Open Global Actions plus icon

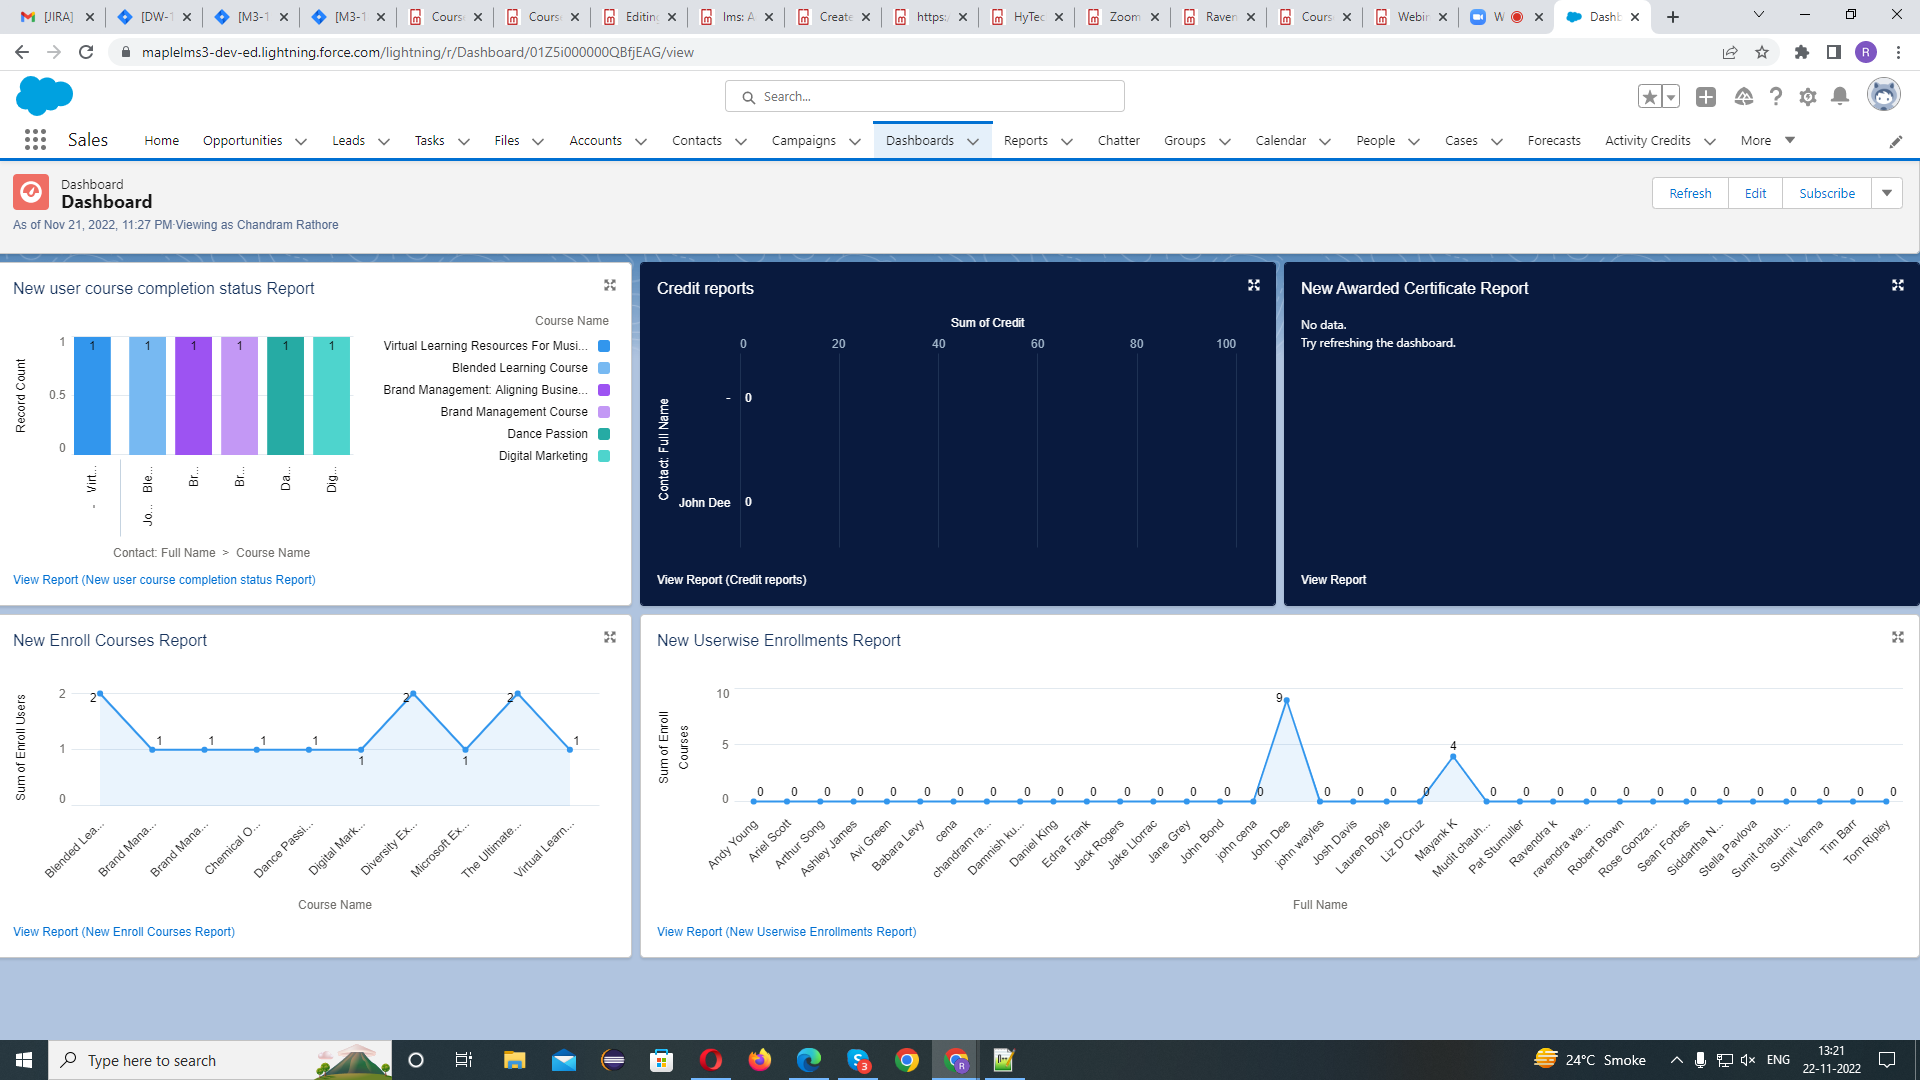click(x=1706, y=97)
